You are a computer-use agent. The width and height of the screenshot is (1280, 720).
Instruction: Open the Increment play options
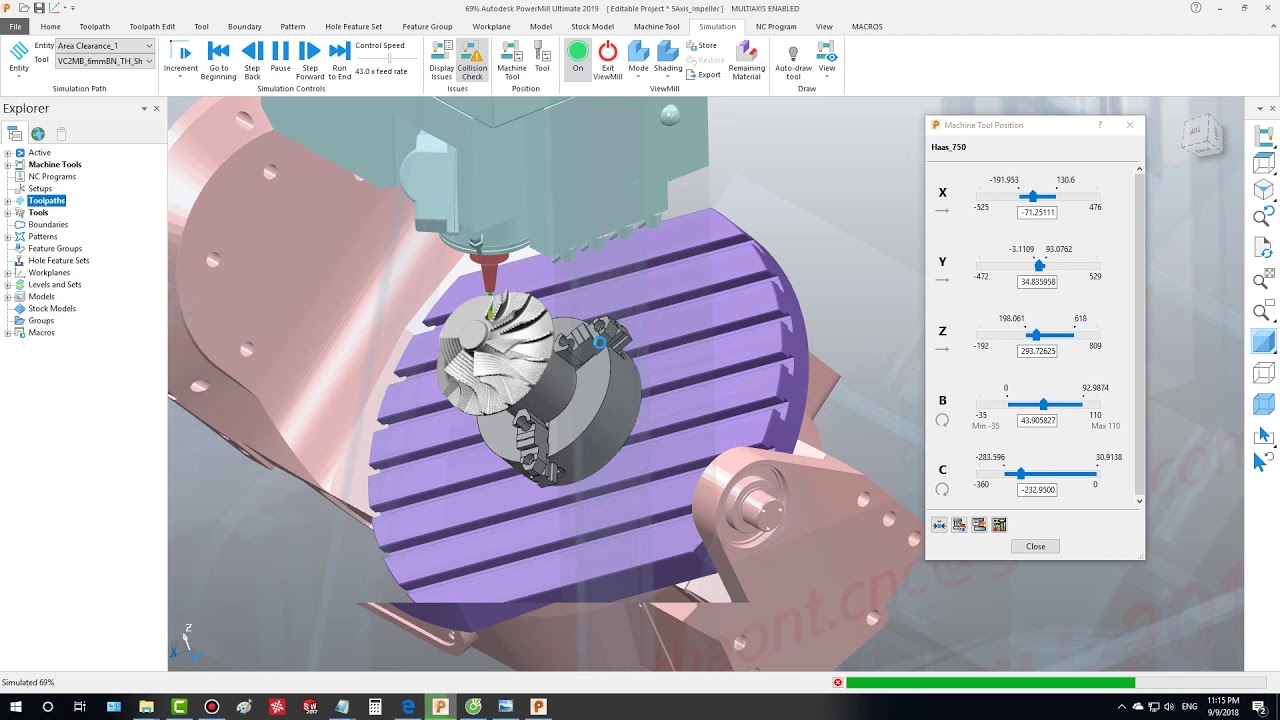(x=181, y=60)
